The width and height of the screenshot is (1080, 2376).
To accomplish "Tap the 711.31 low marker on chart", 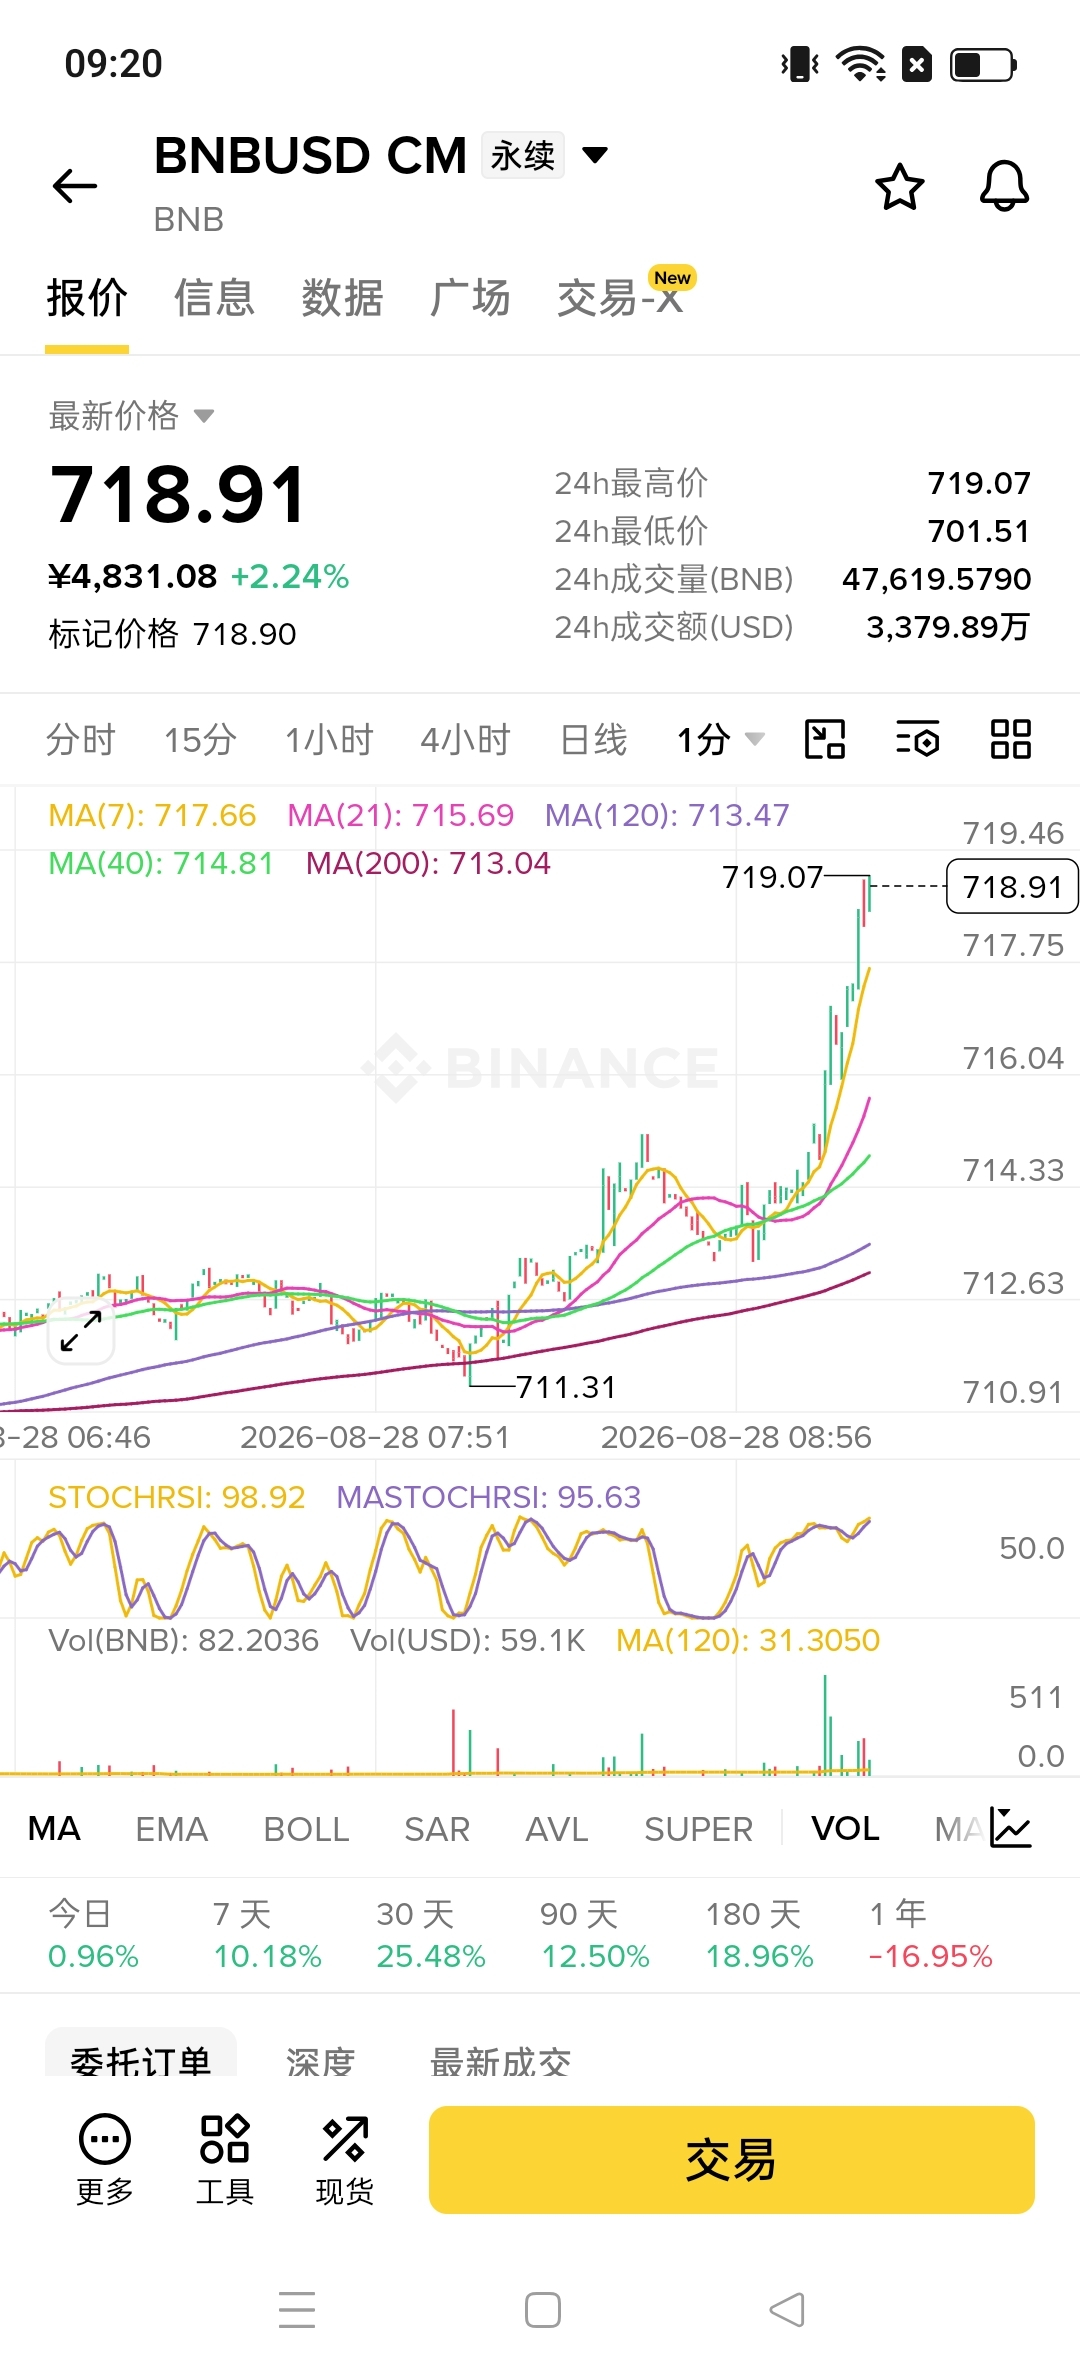I will pos(566,1387).
